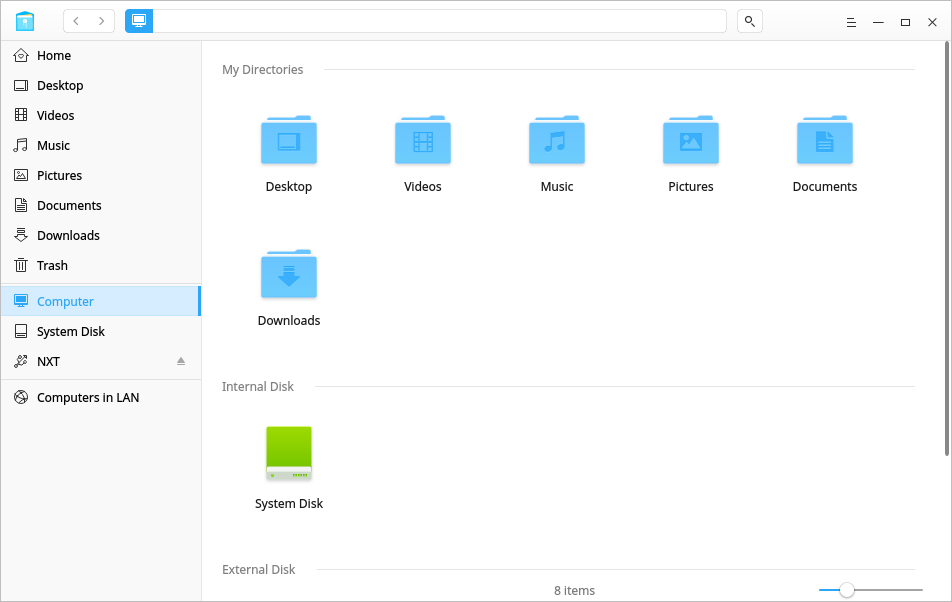The image size is (952, 602).
Task: Open Computers in LAN
Action: (101, 397)
